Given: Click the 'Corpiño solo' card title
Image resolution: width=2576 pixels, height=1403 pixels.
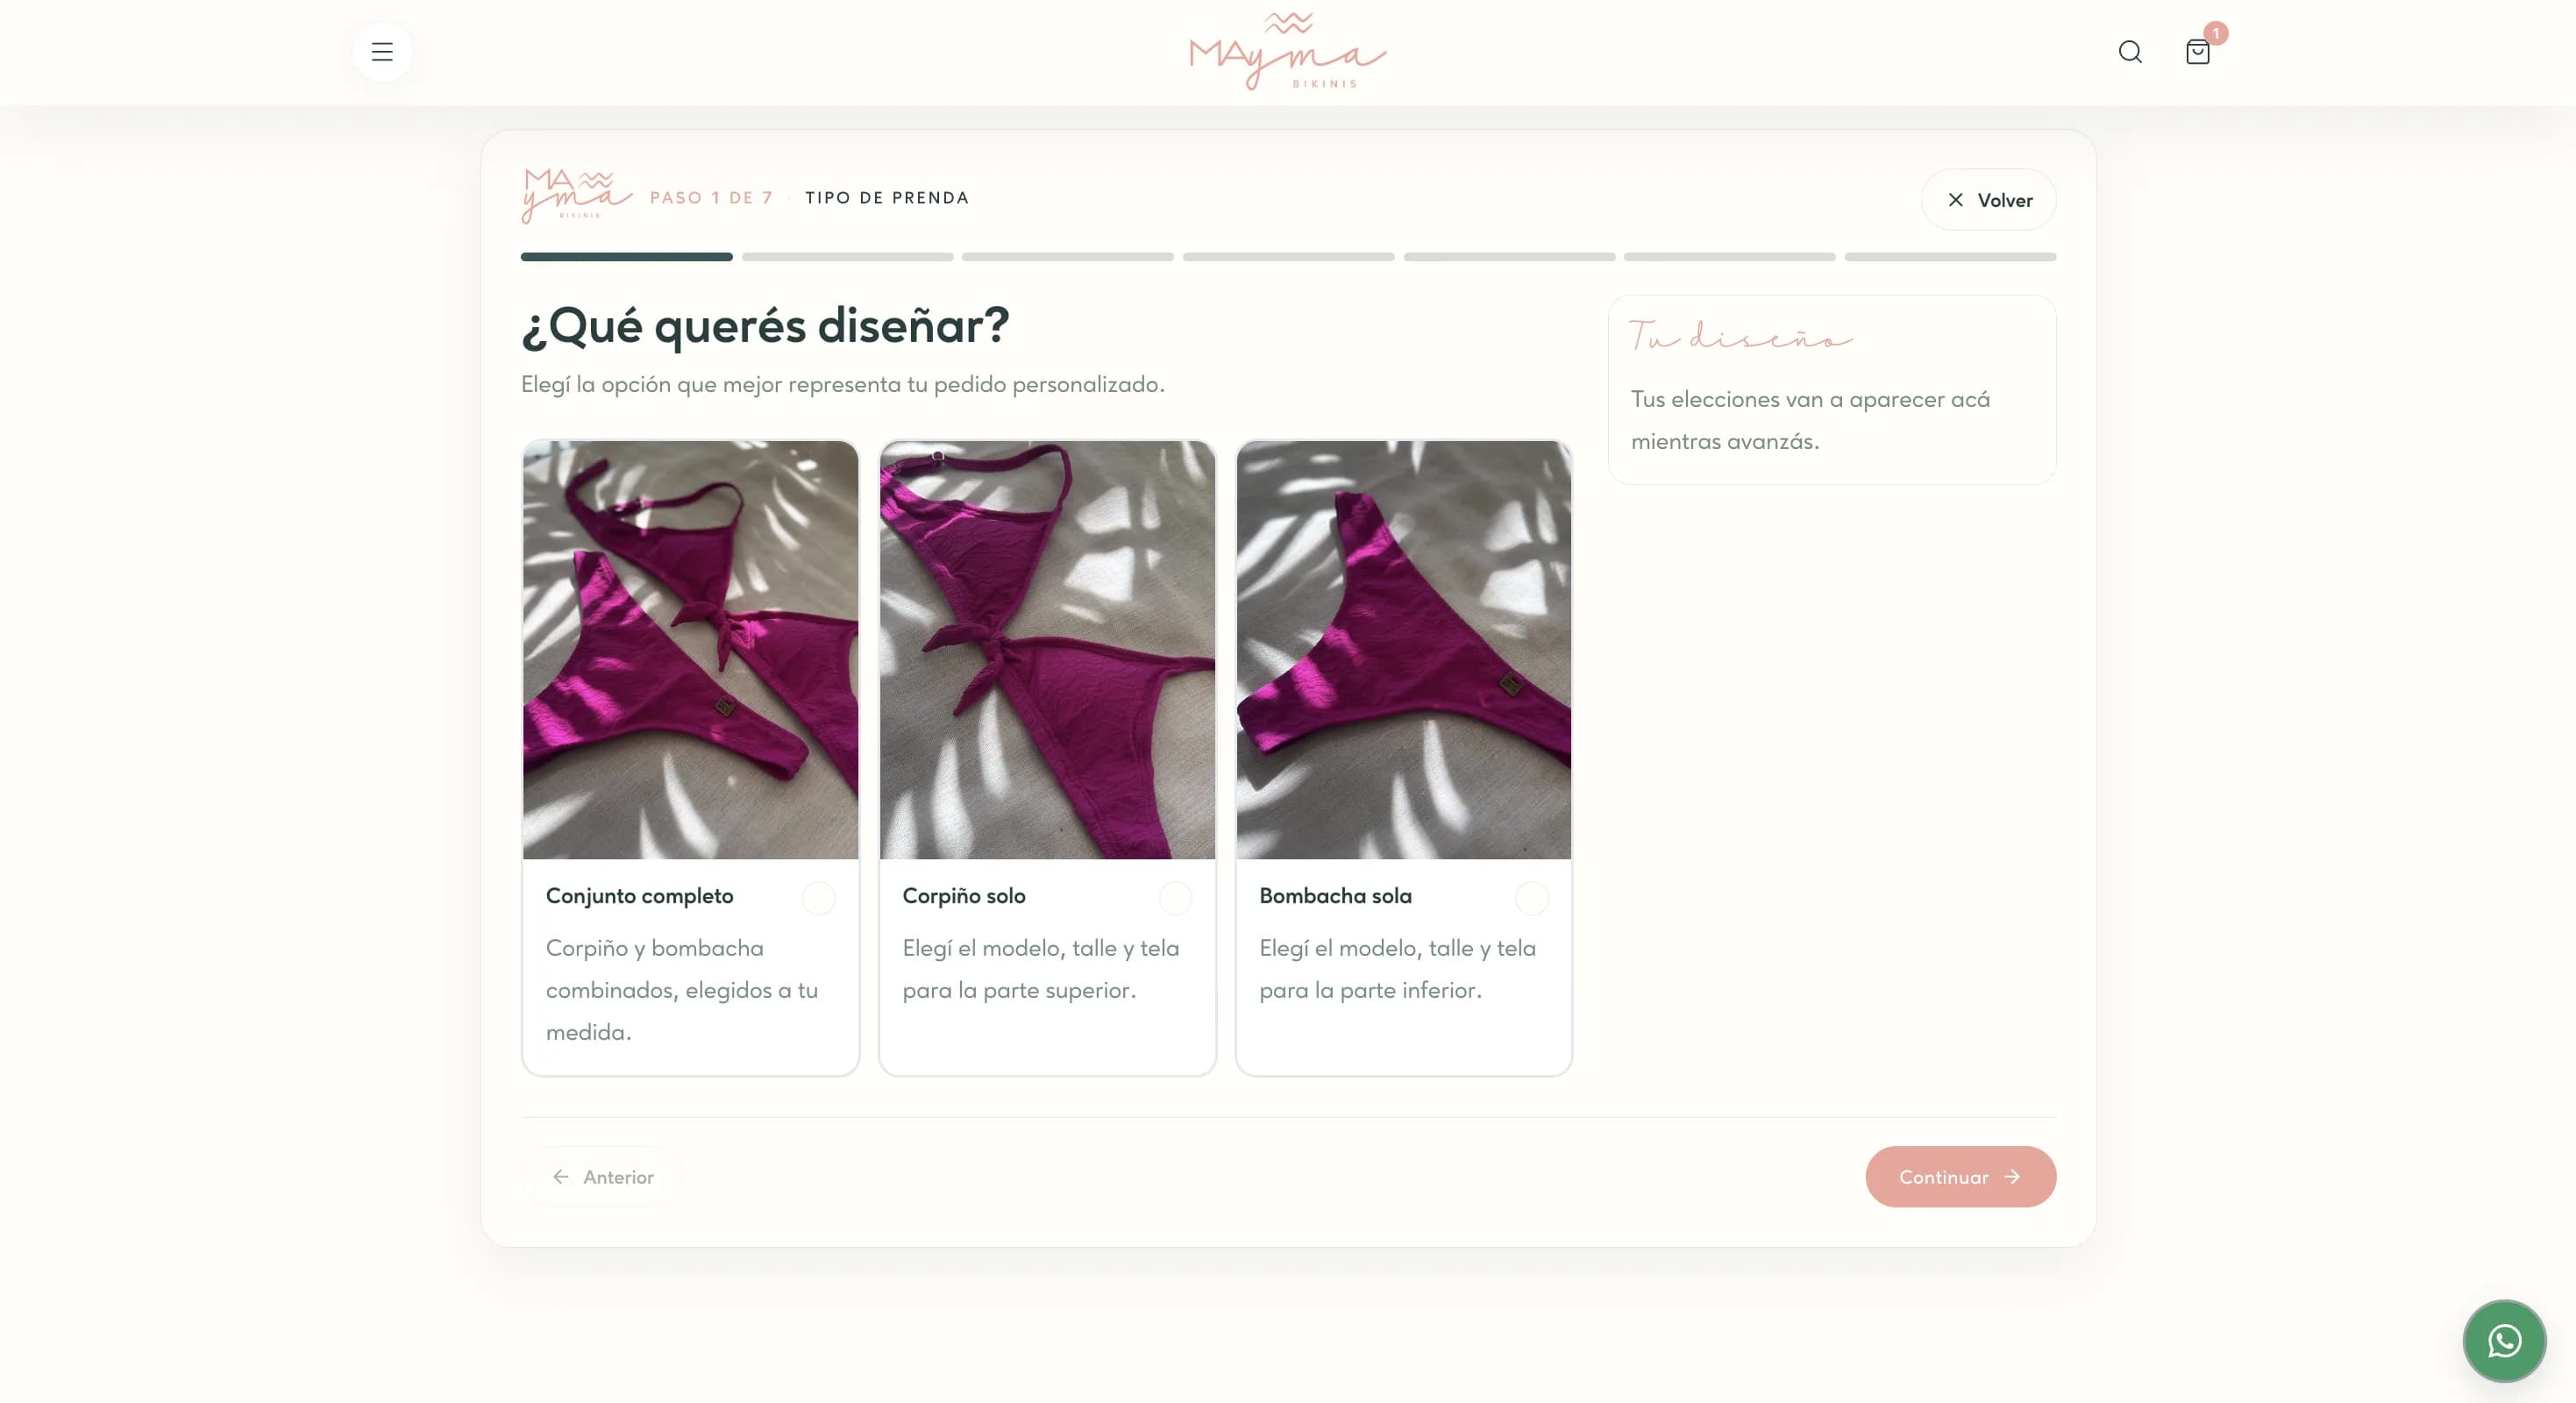Looking at the screenshot, I should [x=964, y=896].
